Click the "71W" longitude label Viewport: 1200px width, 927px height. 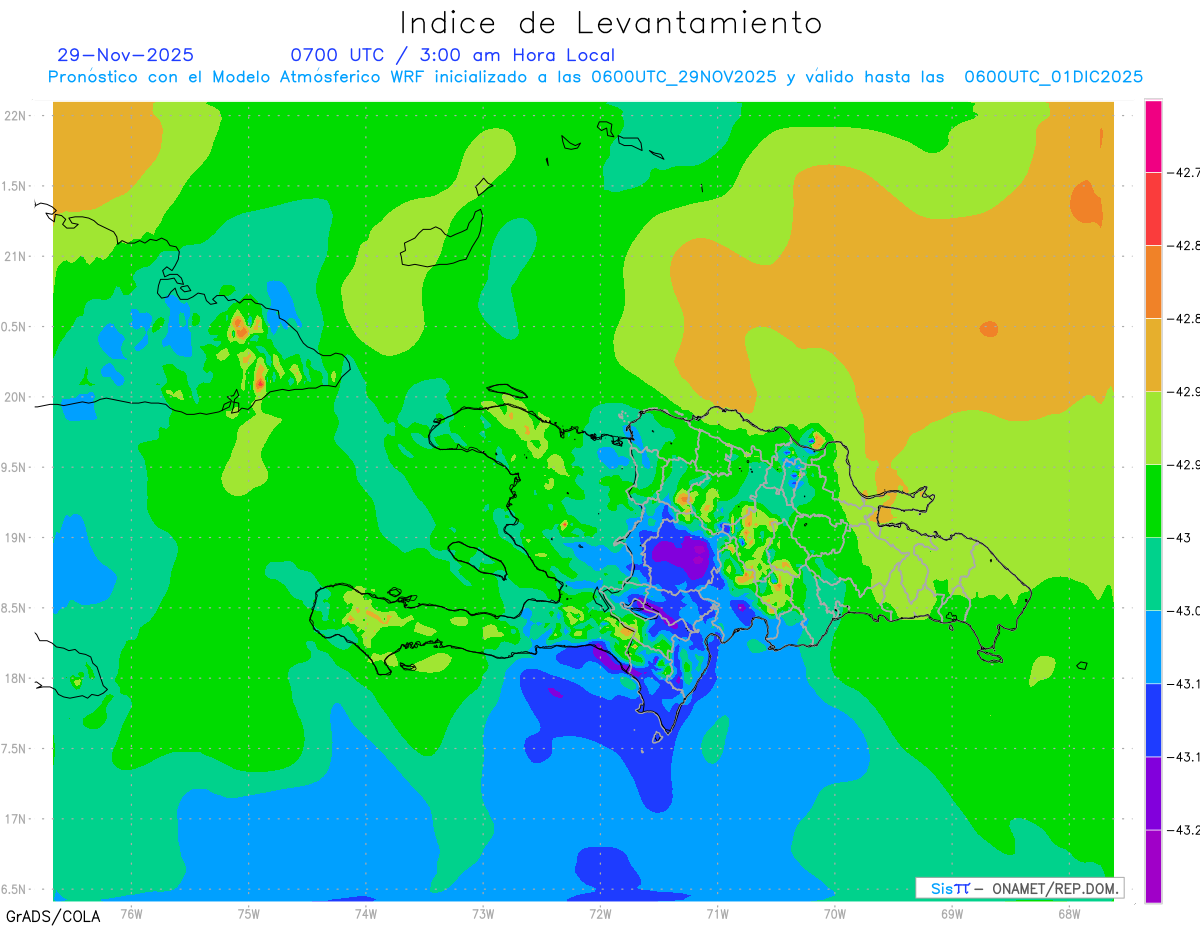pyautogui.click(x=717, y=914)
